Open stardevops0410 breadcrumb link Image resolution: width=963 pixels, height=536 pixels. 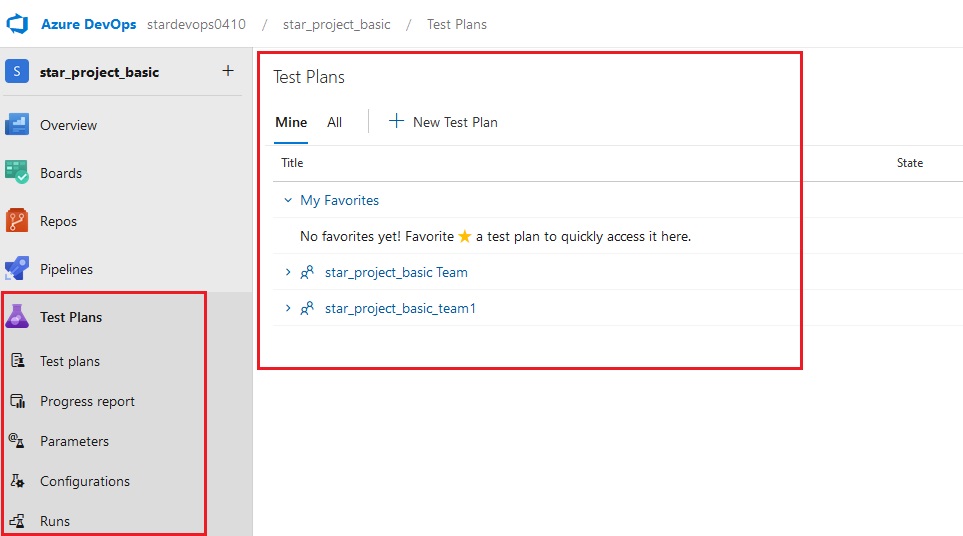(196, 25)
